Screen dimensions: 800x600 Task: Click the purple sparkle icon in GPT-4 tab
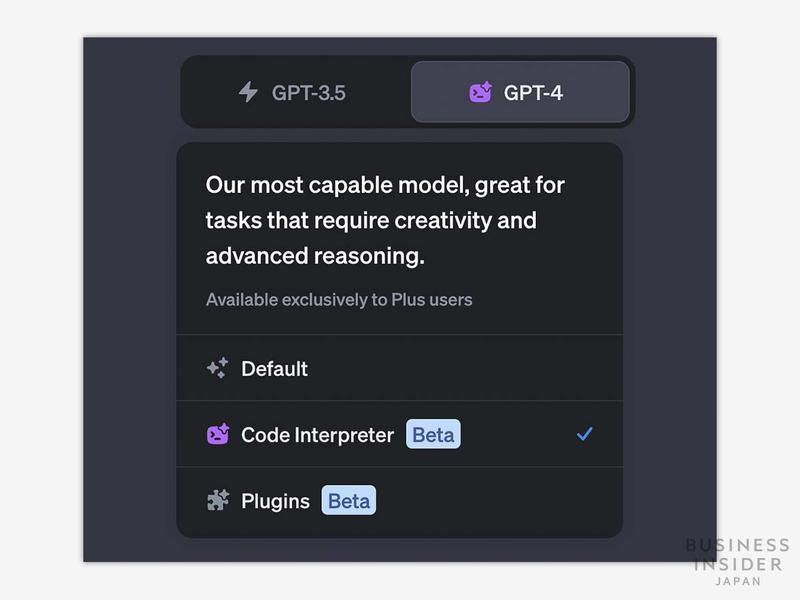click(481, 93)
